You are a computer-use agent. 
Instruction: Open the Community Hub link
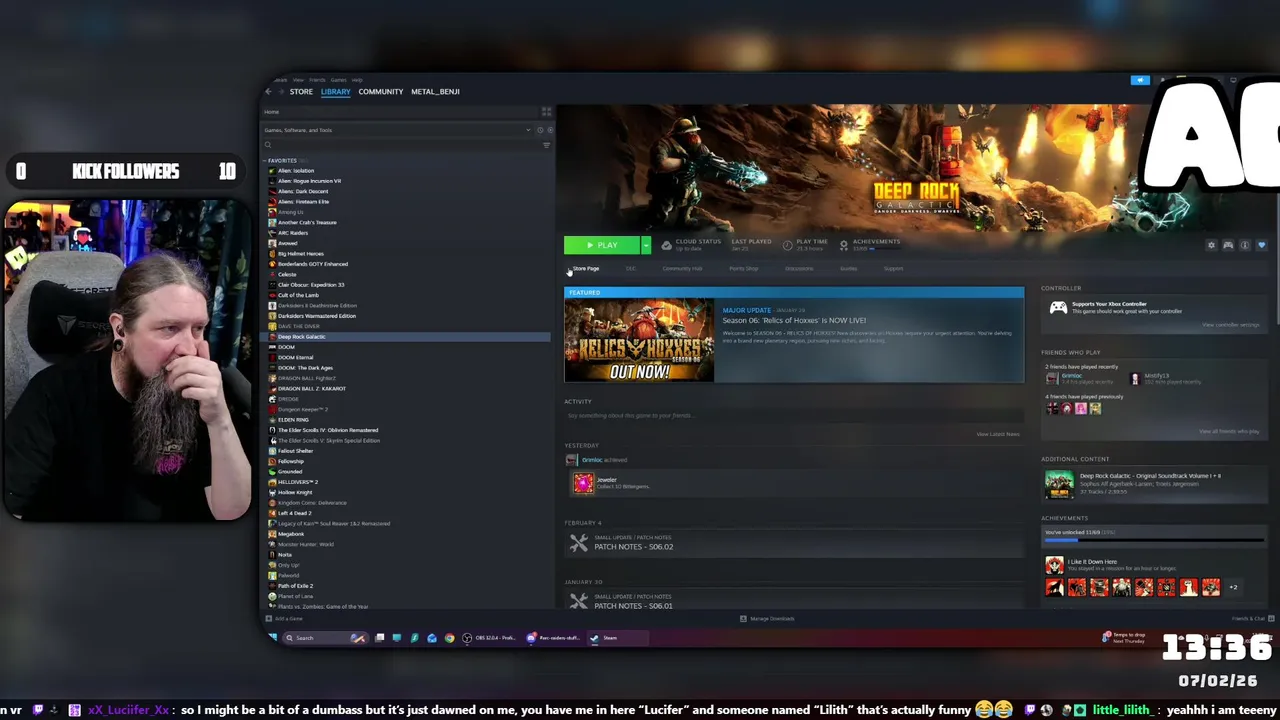pos(682,268)
